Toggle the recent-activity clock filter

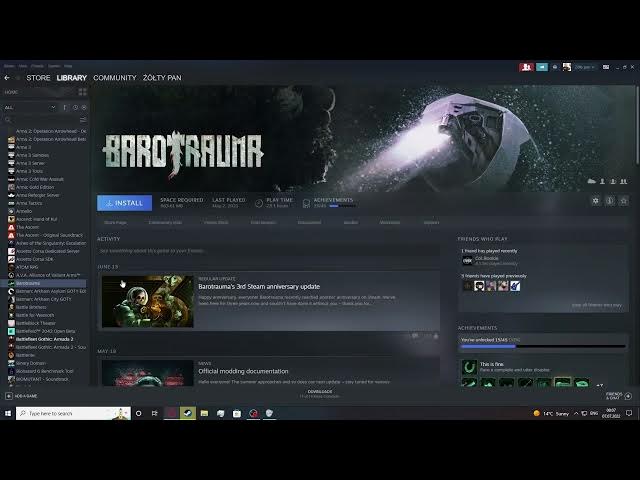[75, 107]
